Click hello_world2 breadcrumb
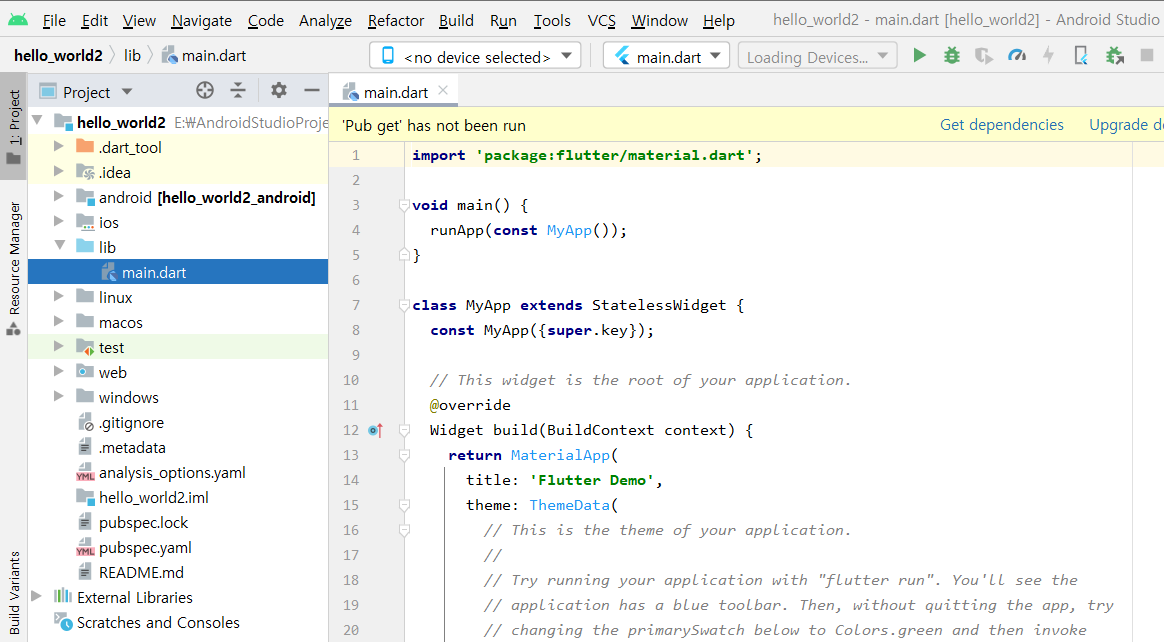The height and width of the screenshot is (642, 1164). pos(58,56)
